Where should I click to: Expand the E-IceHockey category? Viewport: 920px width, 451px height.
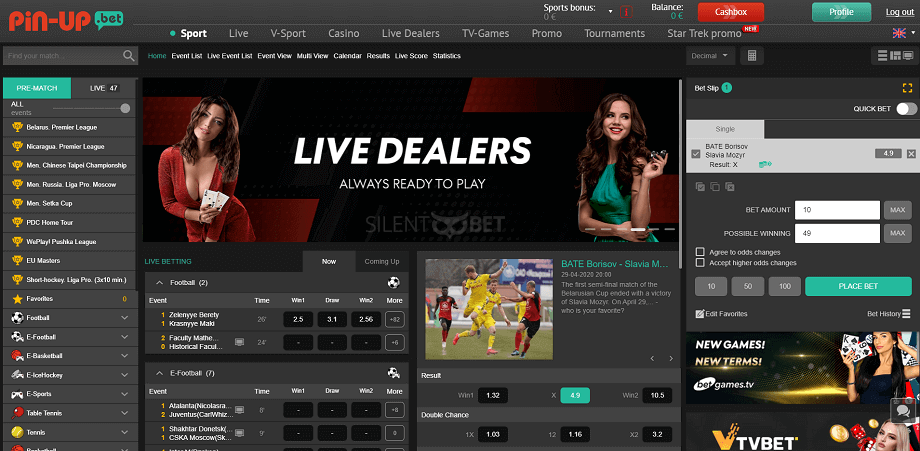(x=124, y=375)
